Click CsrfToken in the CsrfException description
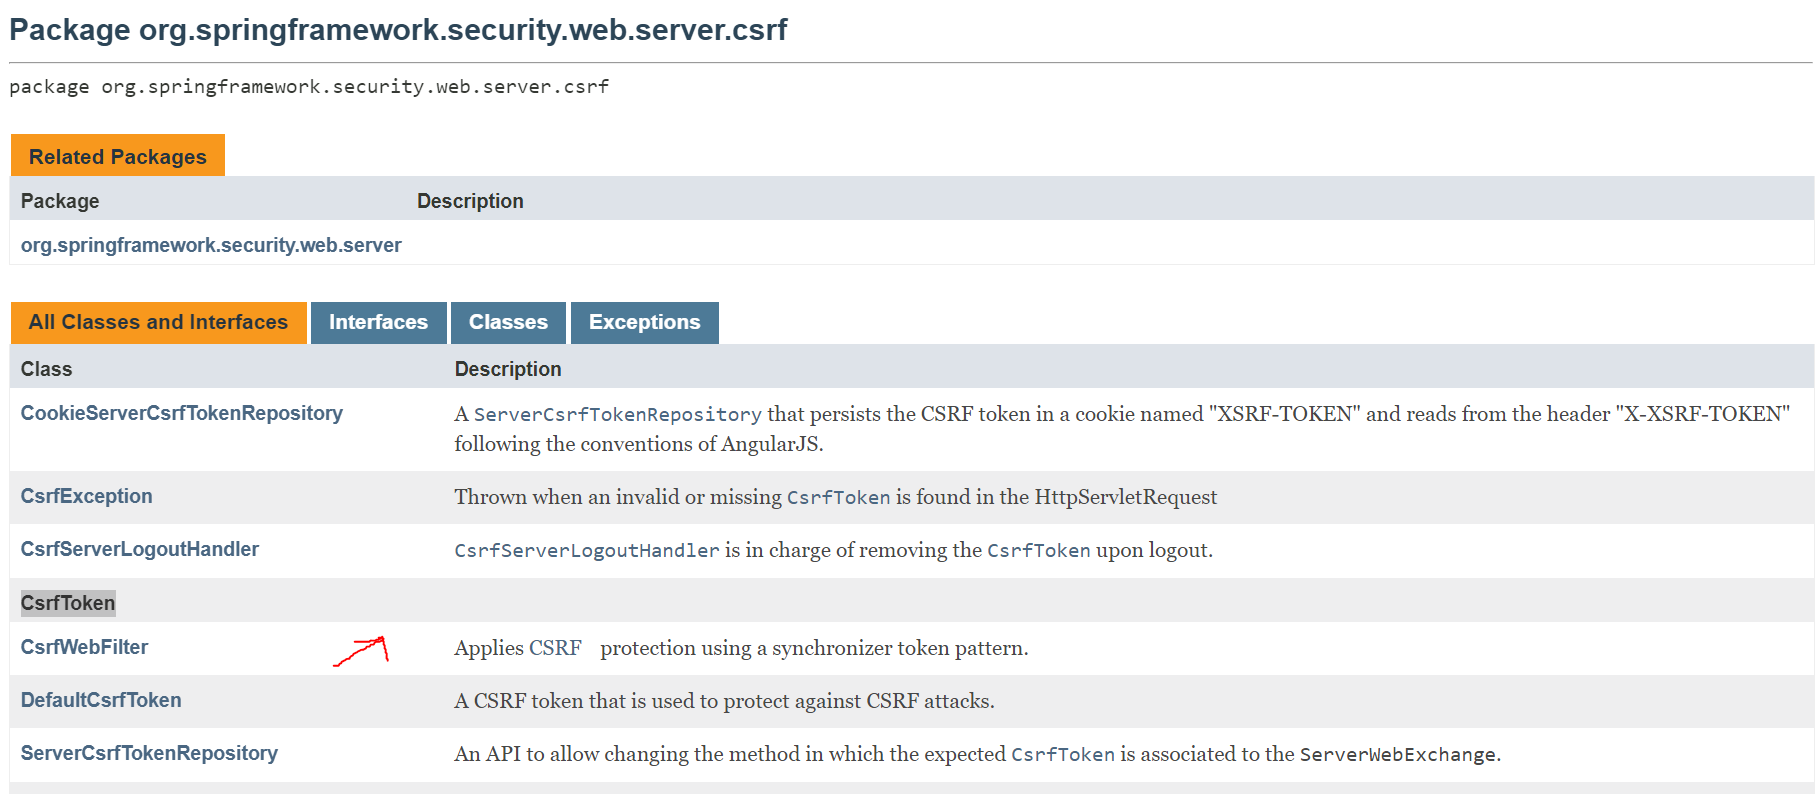The width and height of the screenshot is (1815, 794). (838, 498)
